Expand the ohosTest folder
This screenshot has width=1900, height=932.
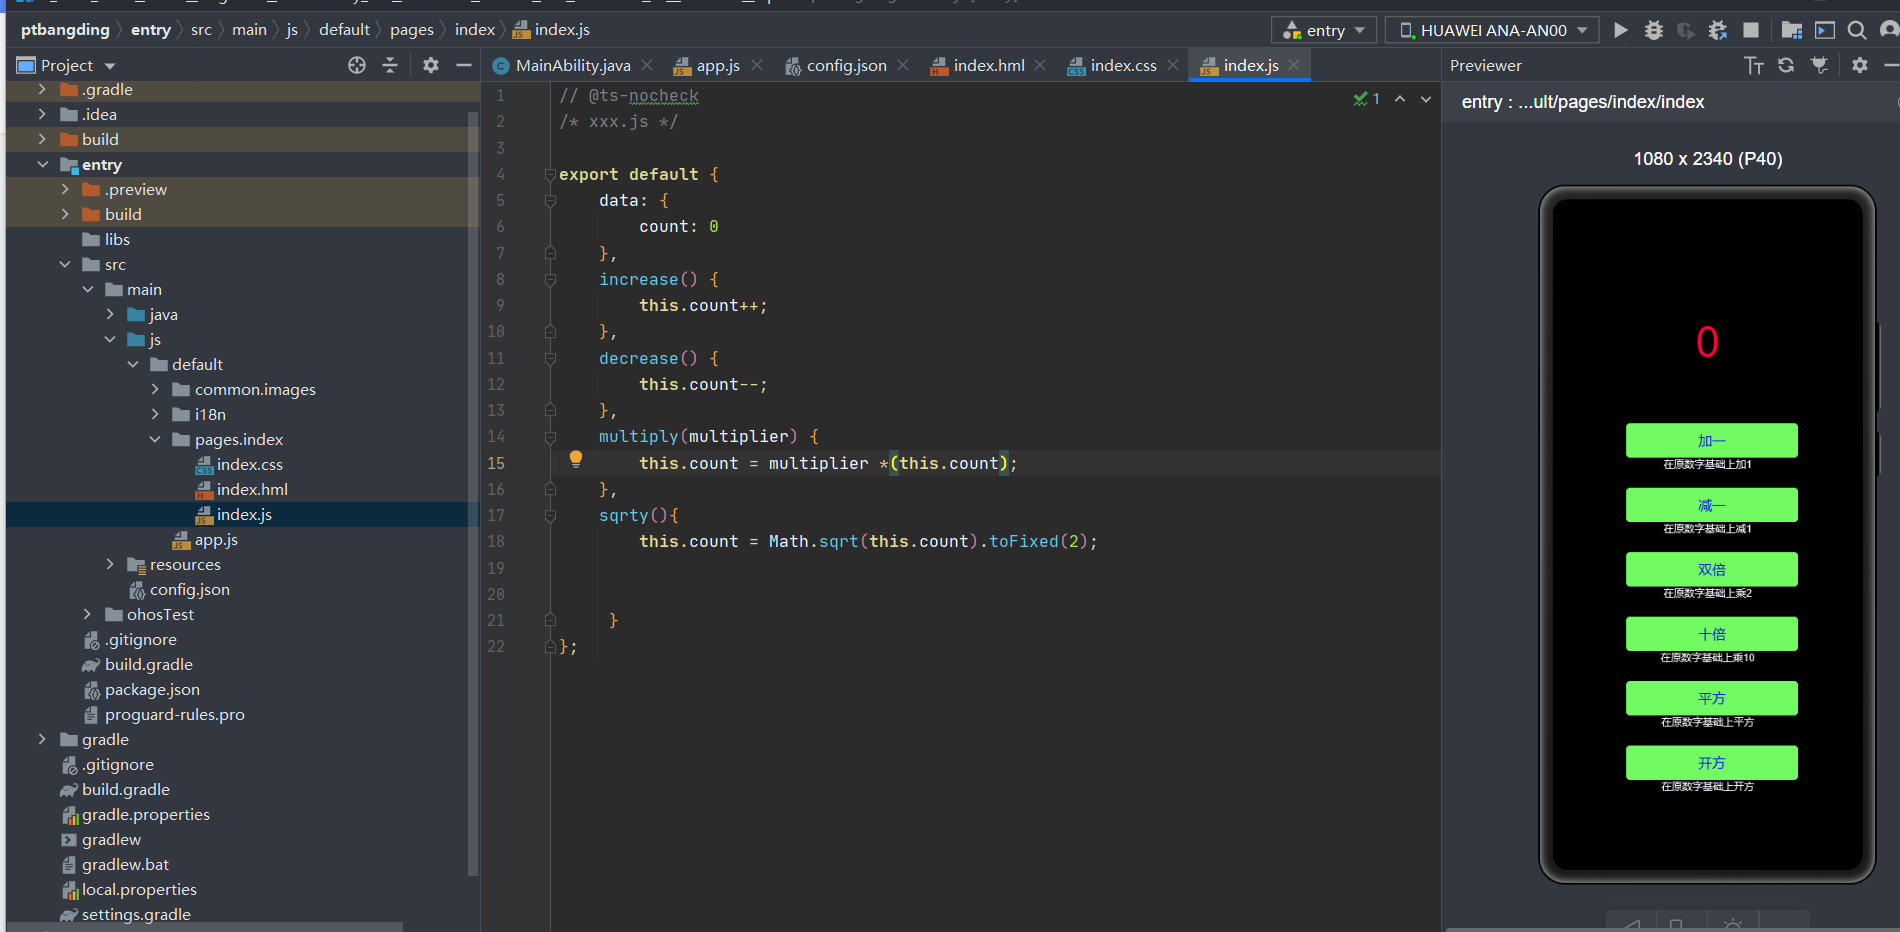coord(87,614)
